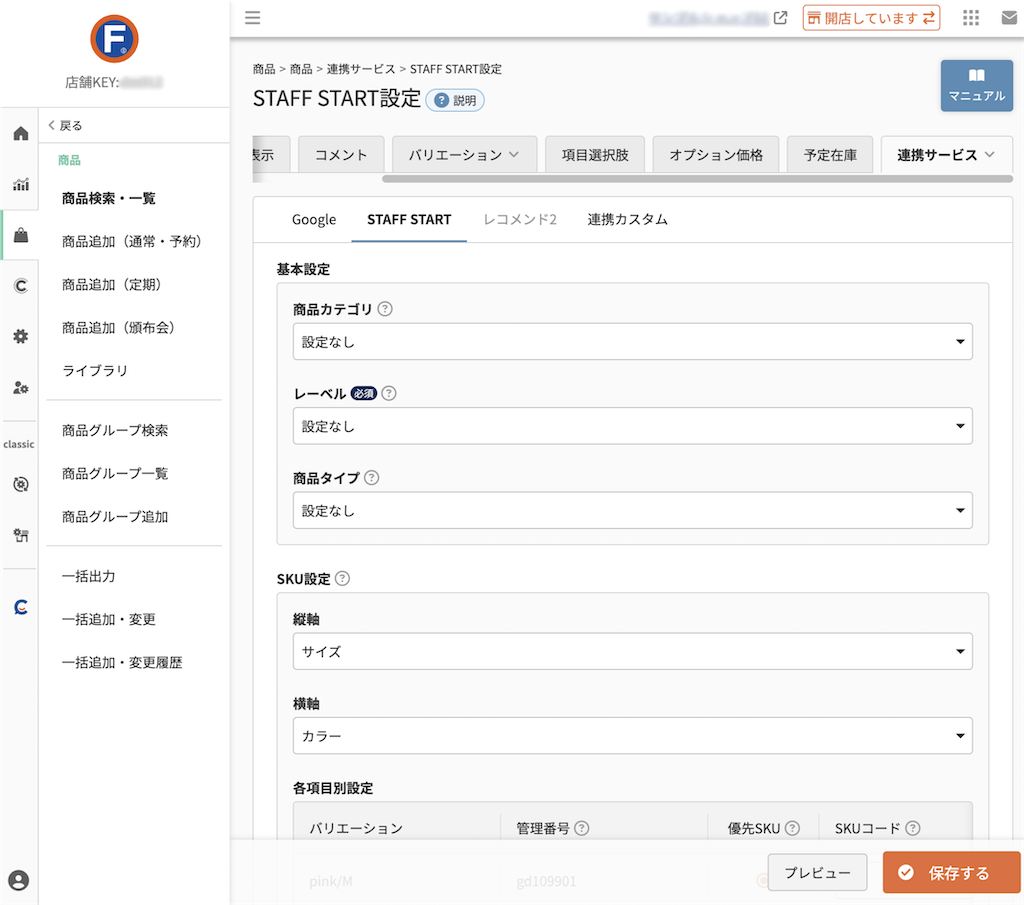The image size is (1024, 905).
Task: Click help icon next to 商品カテゴリ
Action: (x=385, y=309)
